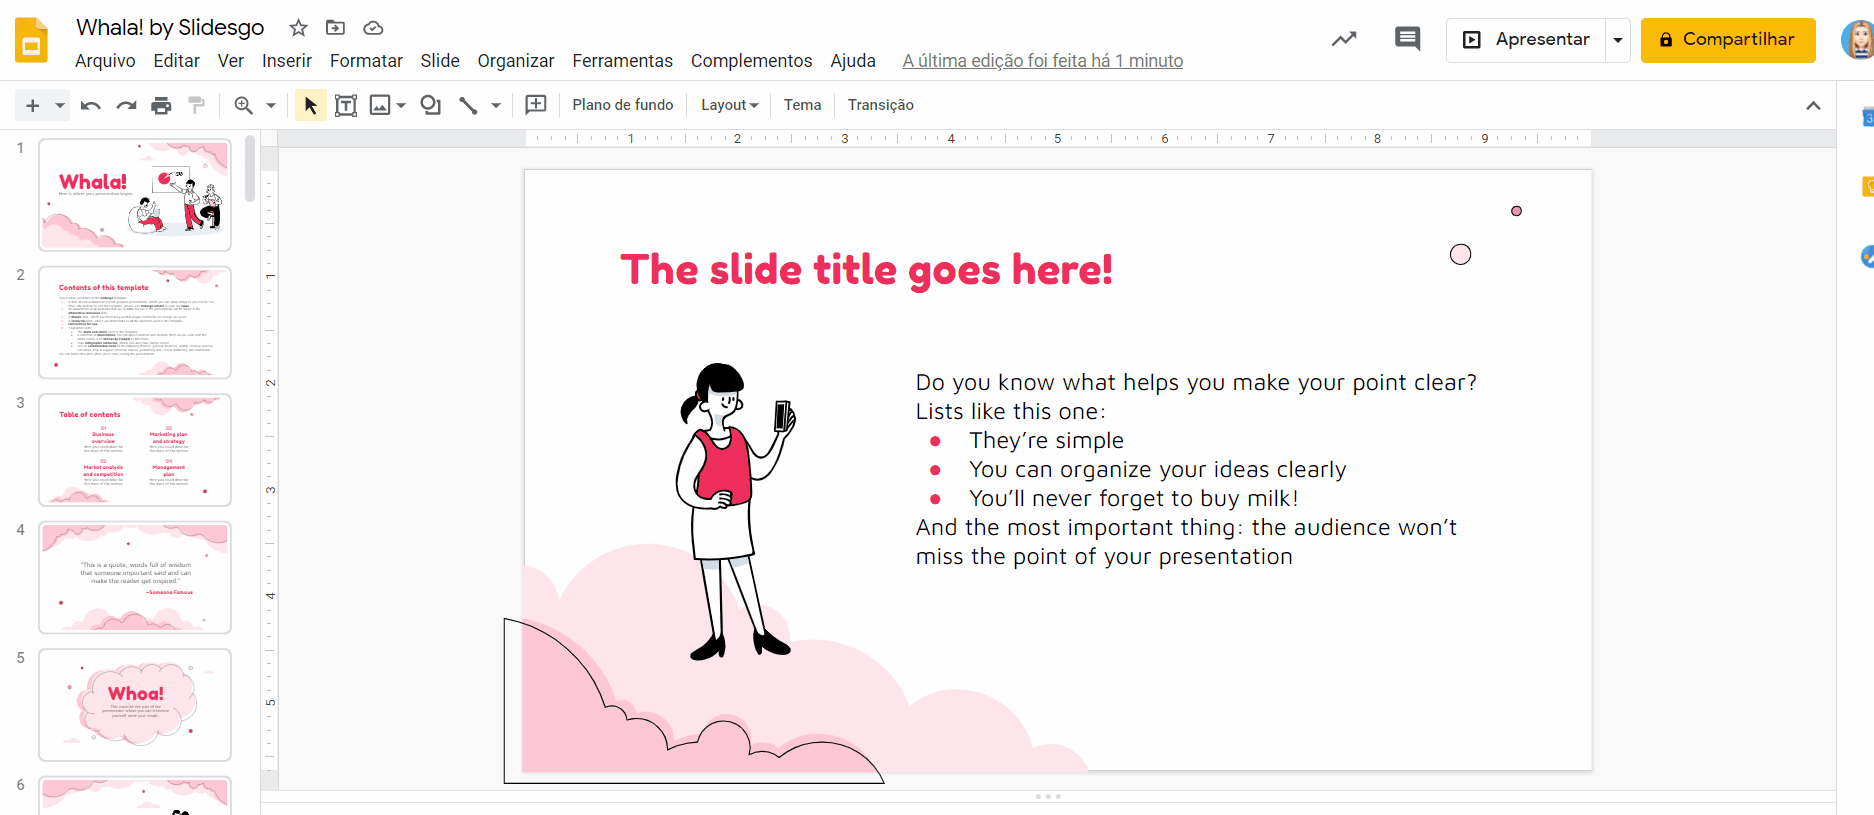
Task: Select slide 3 Table of contents thumbnail
Action: click(135, 450)
